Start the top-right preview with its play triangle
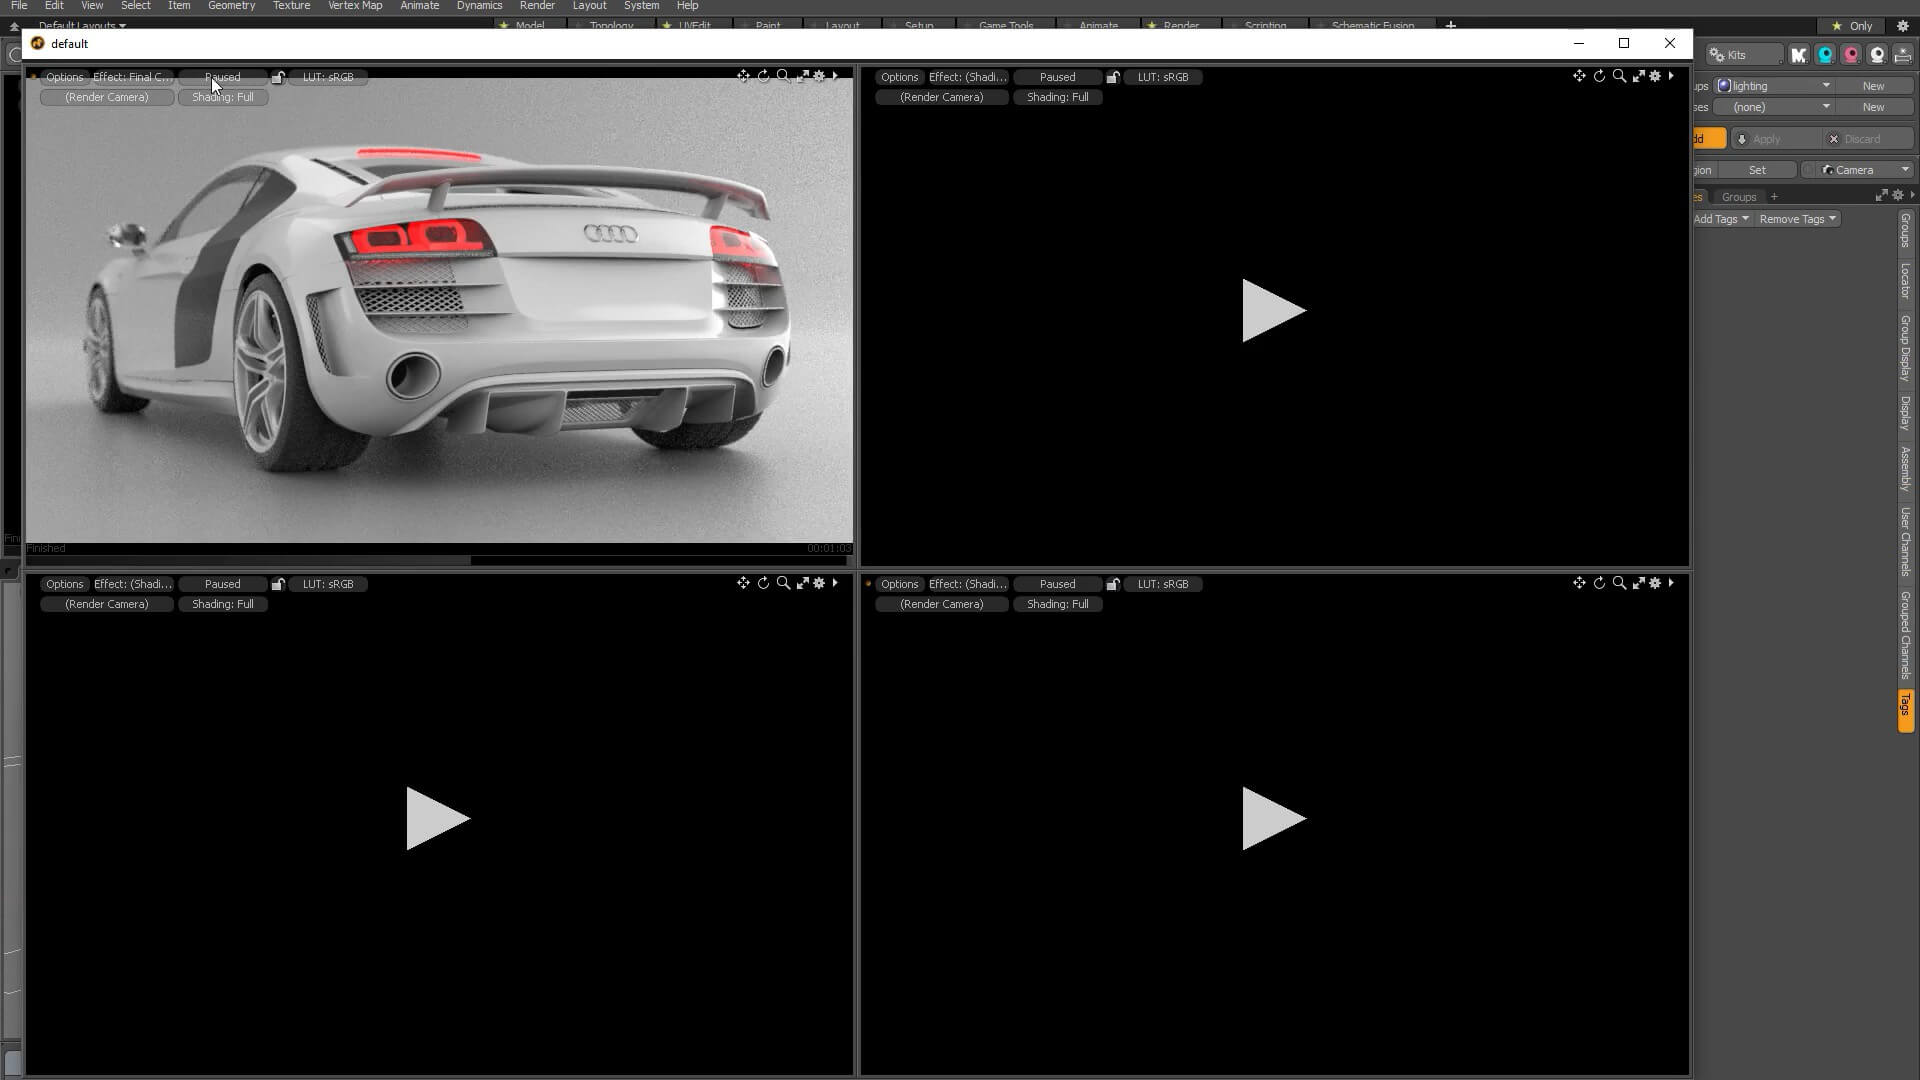 pos(1273,310)
